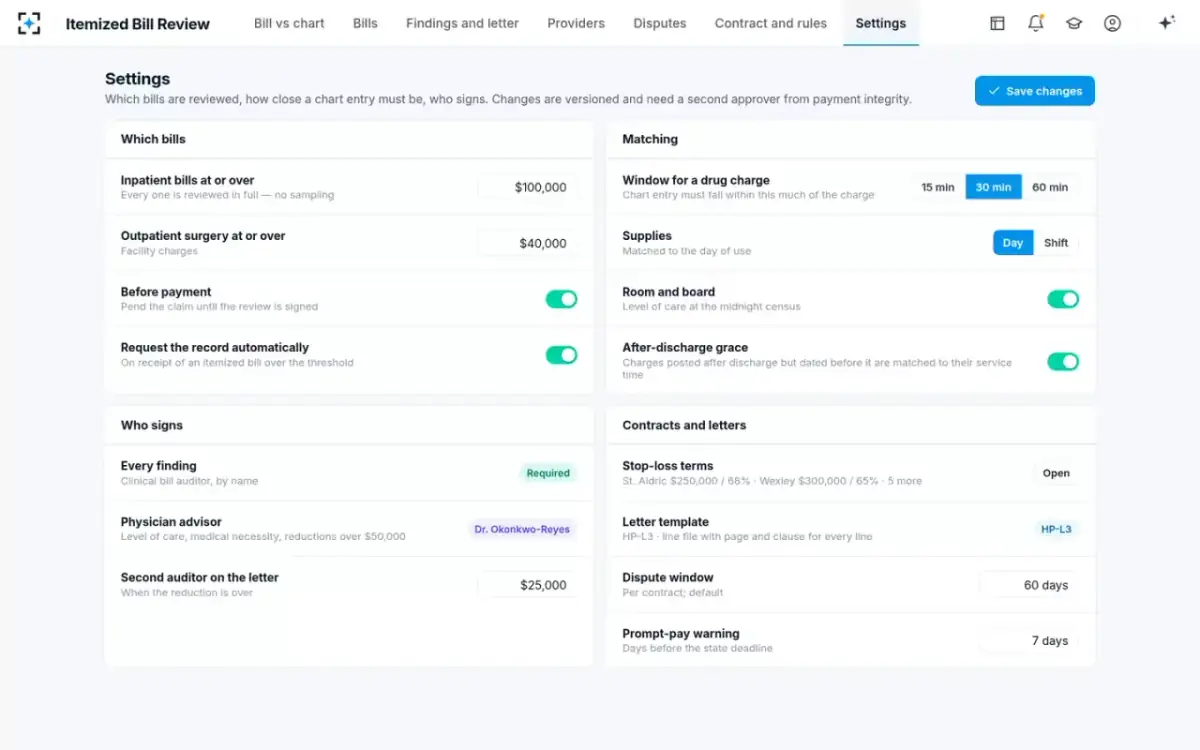The width and height of the screenshot is (1200, 750).
Task: Open Providers tab
Action: tap(576, 23)
